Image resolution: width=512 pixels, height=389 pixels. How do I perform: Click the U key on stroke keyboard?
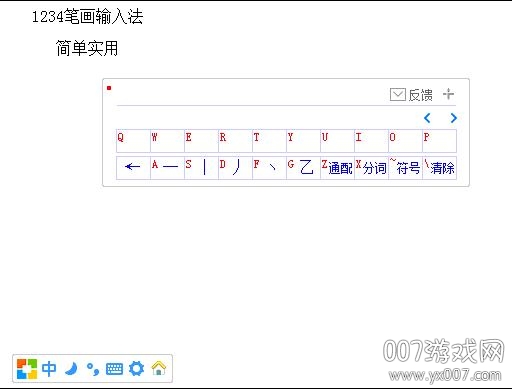[337, 141]
